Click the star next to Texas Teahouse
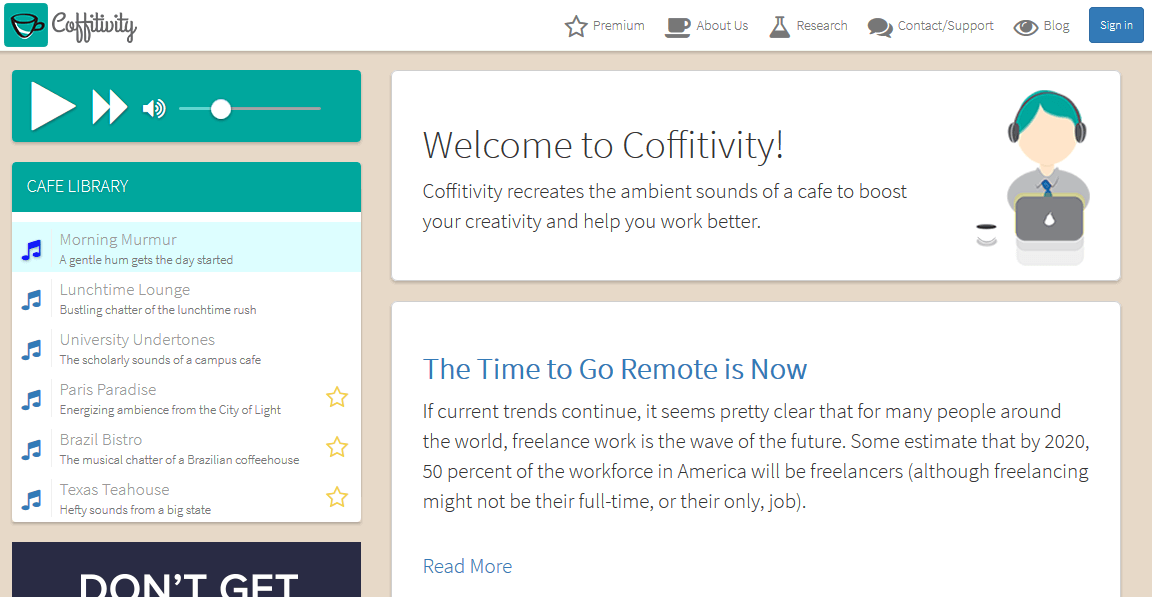The width and height of the screenshot is (1152, 597). tap(337, 497)
